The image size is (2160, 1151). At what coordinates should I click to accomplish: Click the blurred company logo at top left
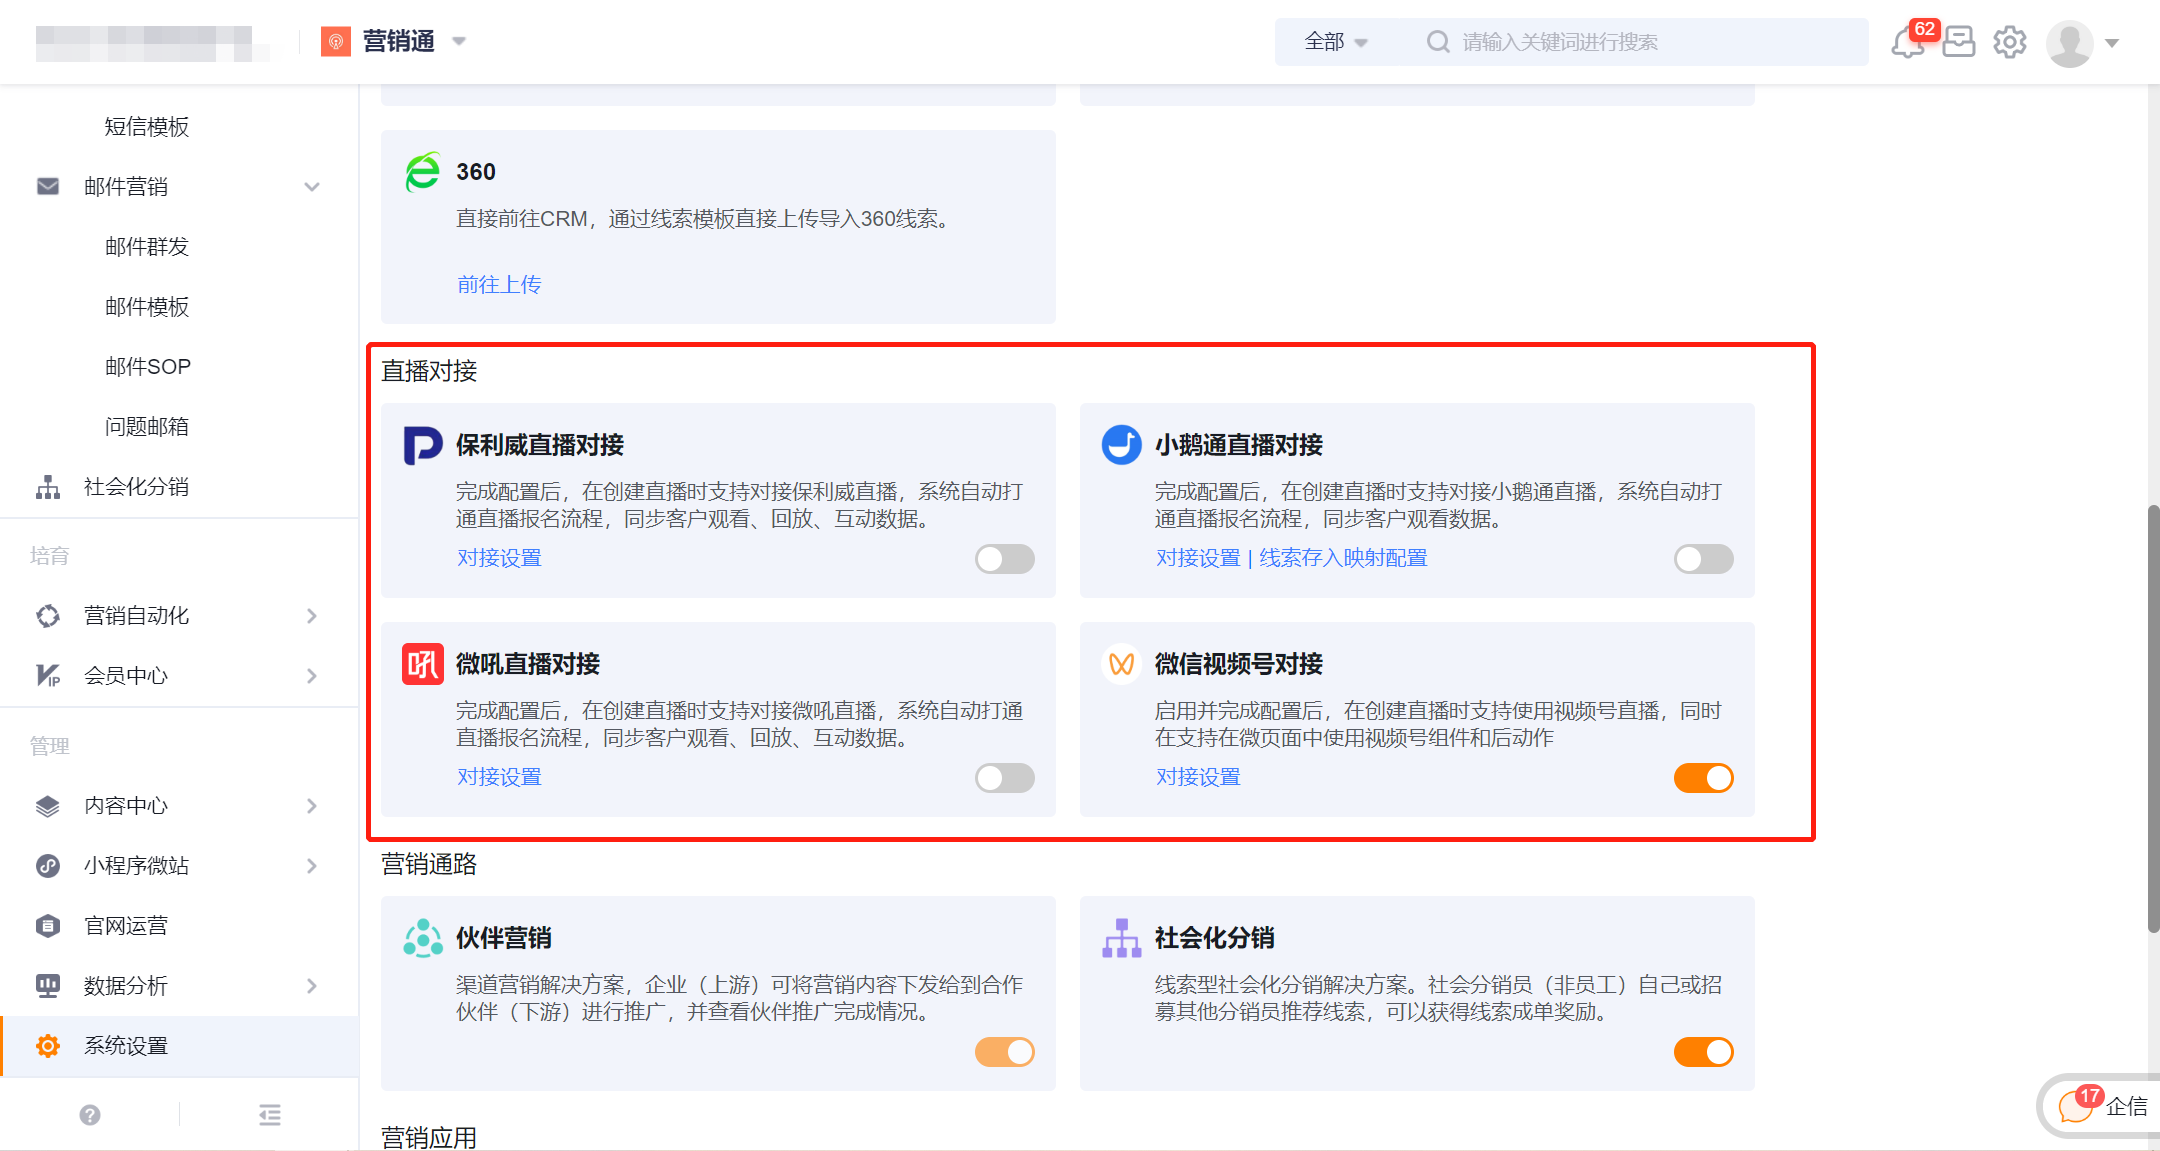153,43
